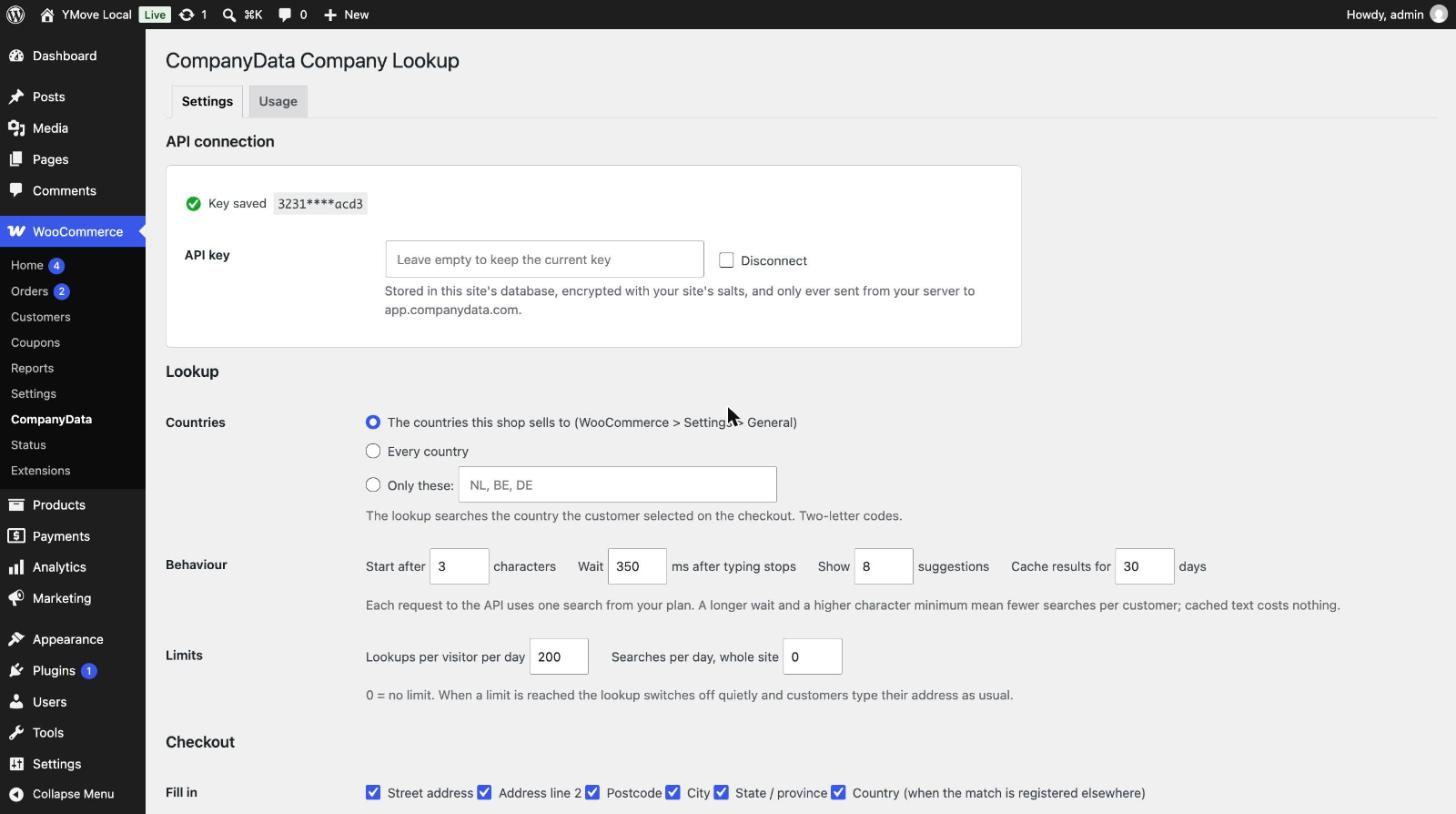Select countries this shop sells to option
The height and width of the screenshot is (814, 1456).
373,422
